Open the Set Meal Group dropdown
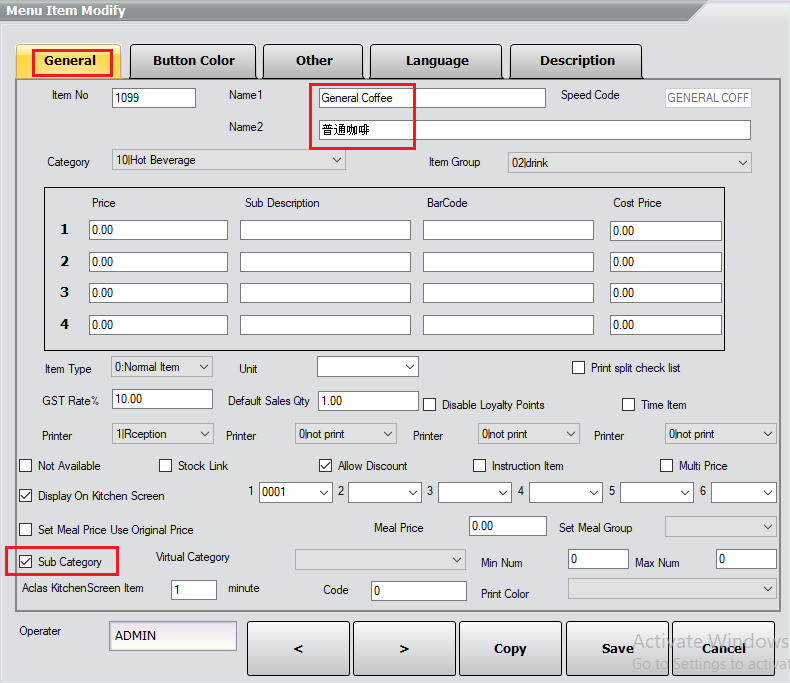 720,527
